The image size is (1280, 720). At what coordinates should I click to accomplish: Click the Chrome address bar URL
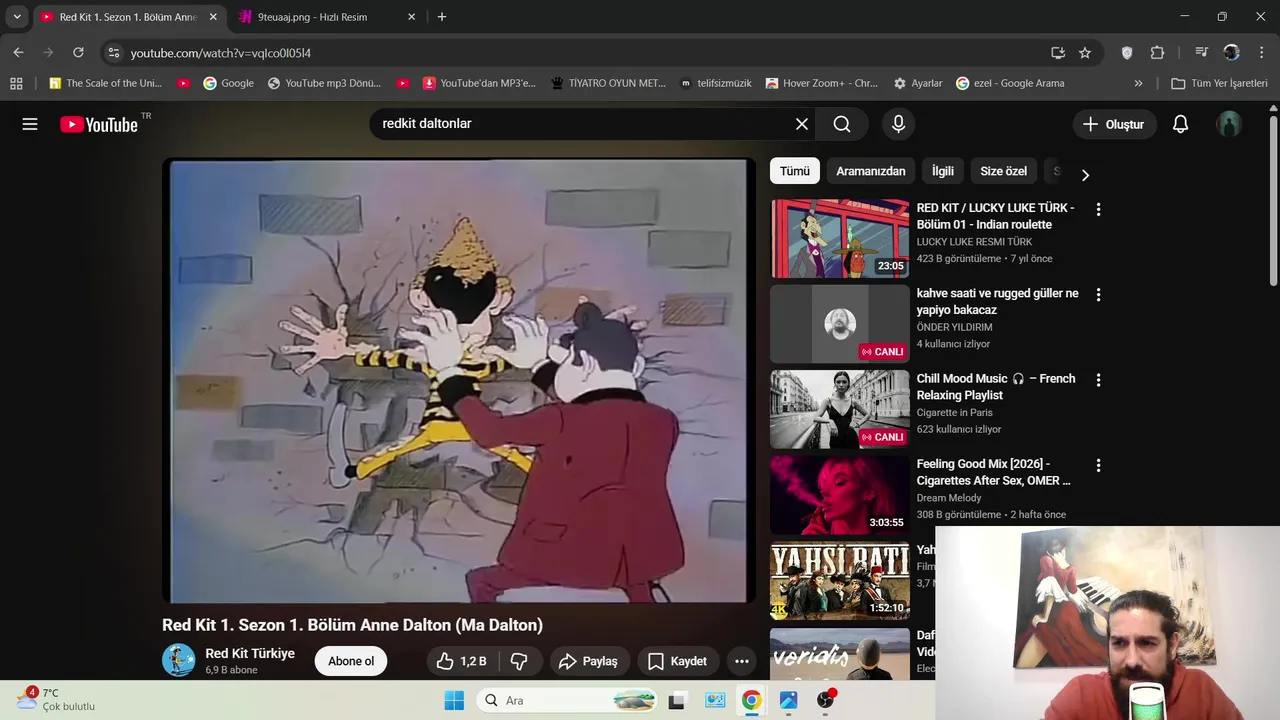(220, 53)
